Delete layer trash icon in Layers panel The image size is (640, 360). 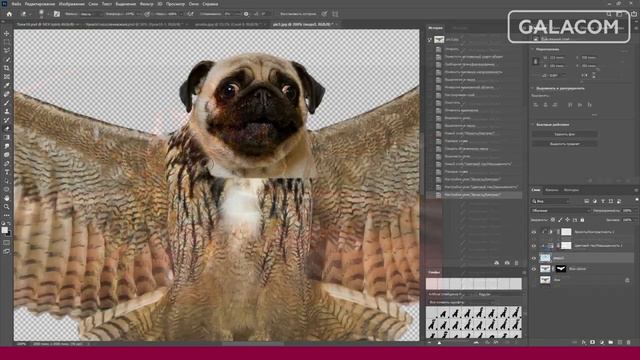coord(629,342)
